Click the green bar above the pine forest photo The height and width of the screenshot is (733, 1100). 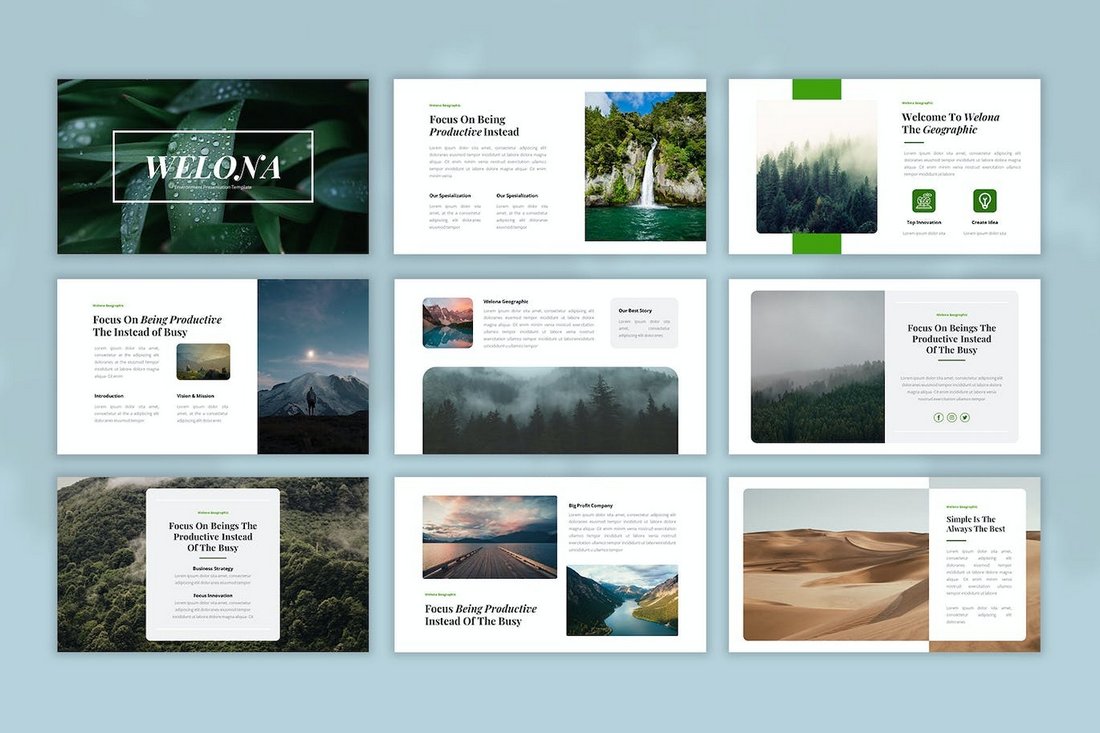817,89
